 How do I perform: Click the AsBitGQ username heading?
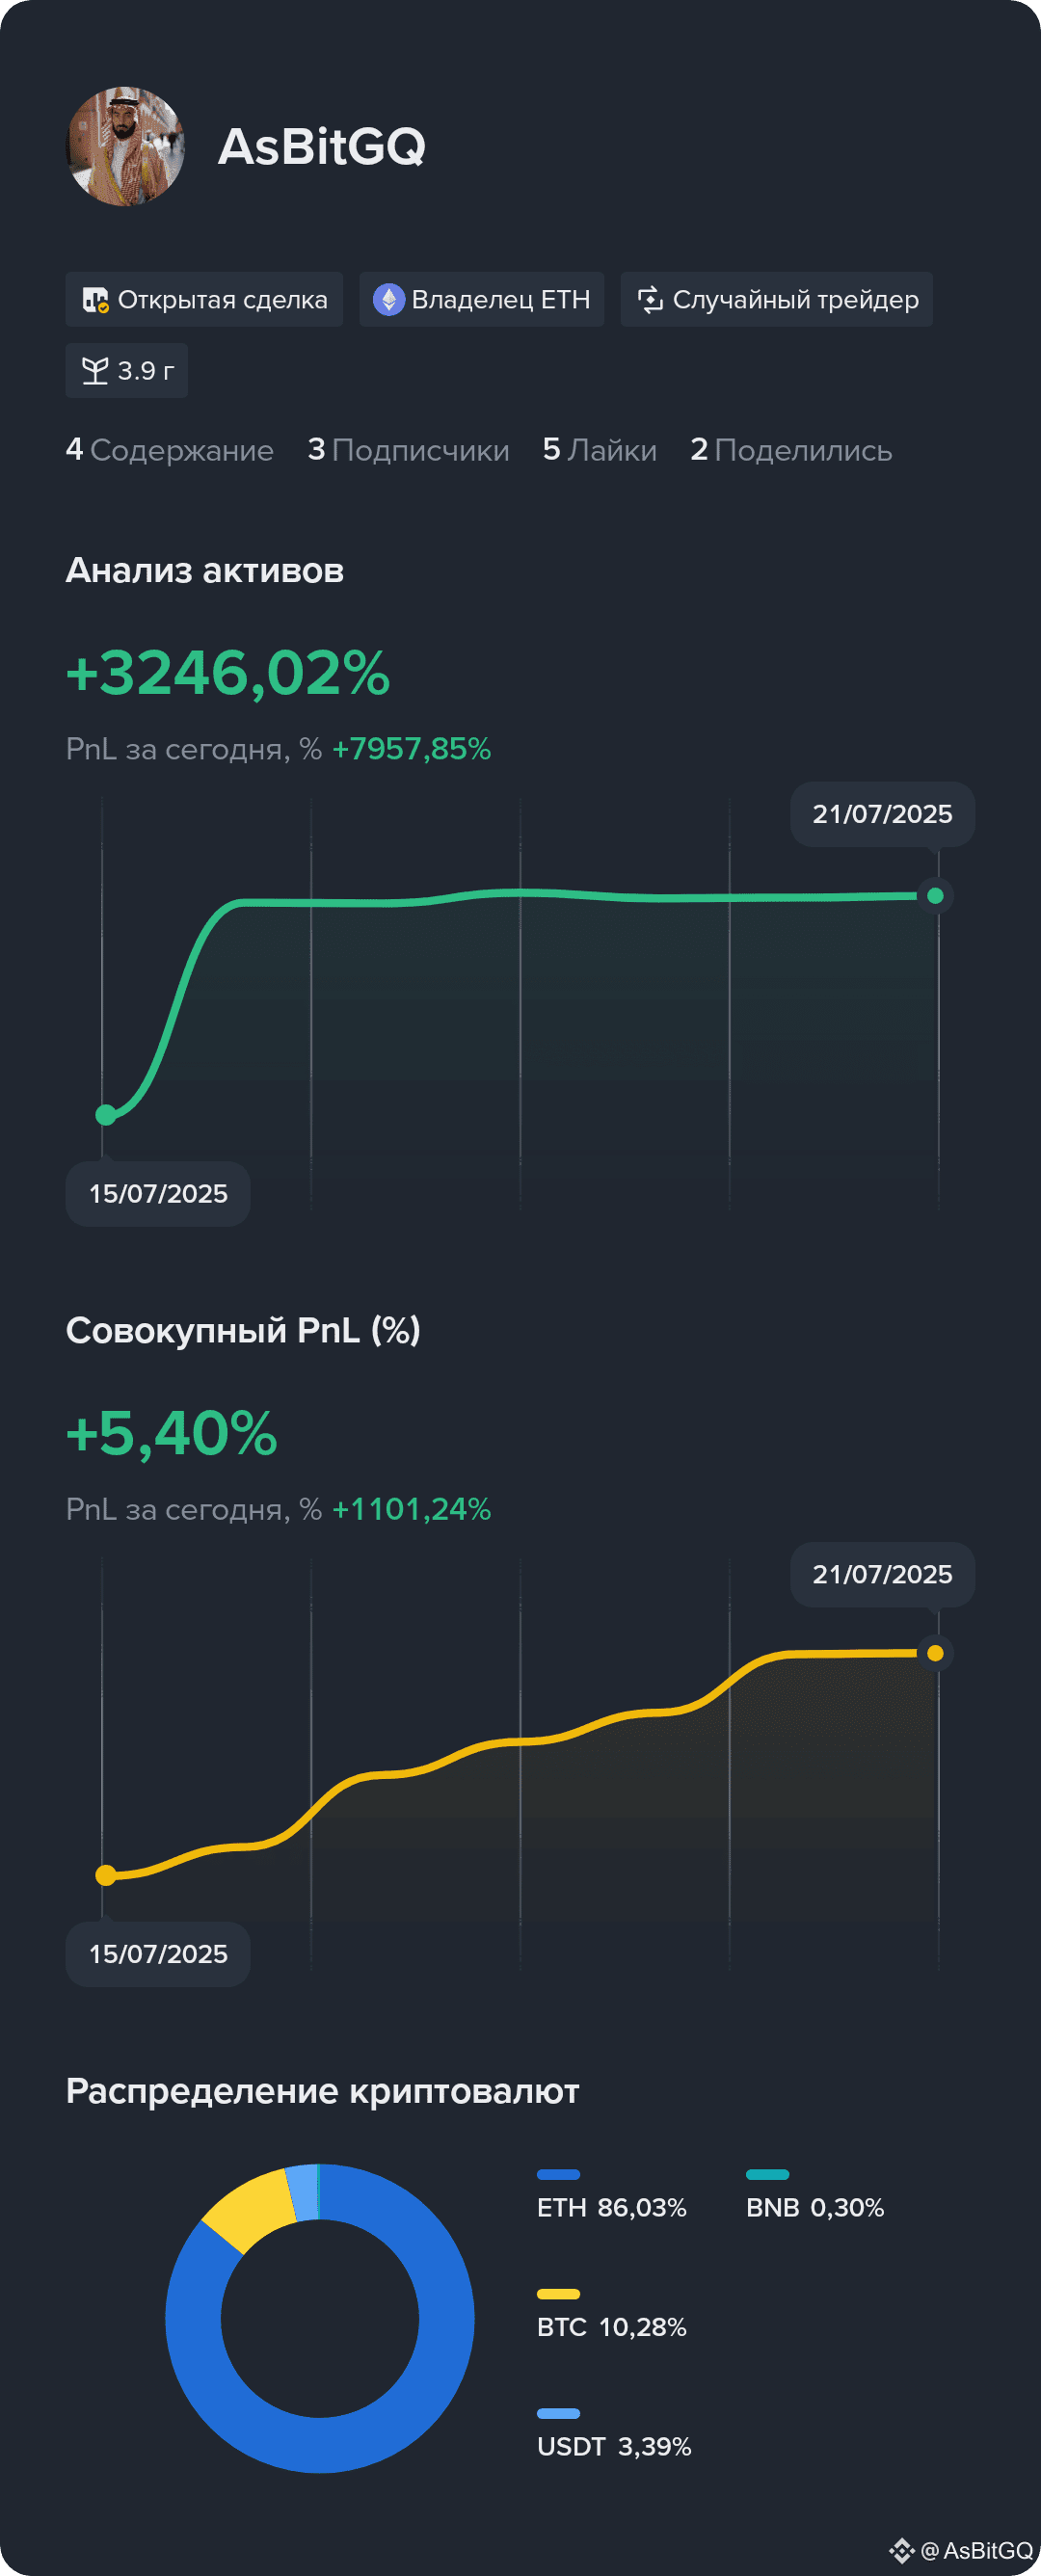(322, 146)
